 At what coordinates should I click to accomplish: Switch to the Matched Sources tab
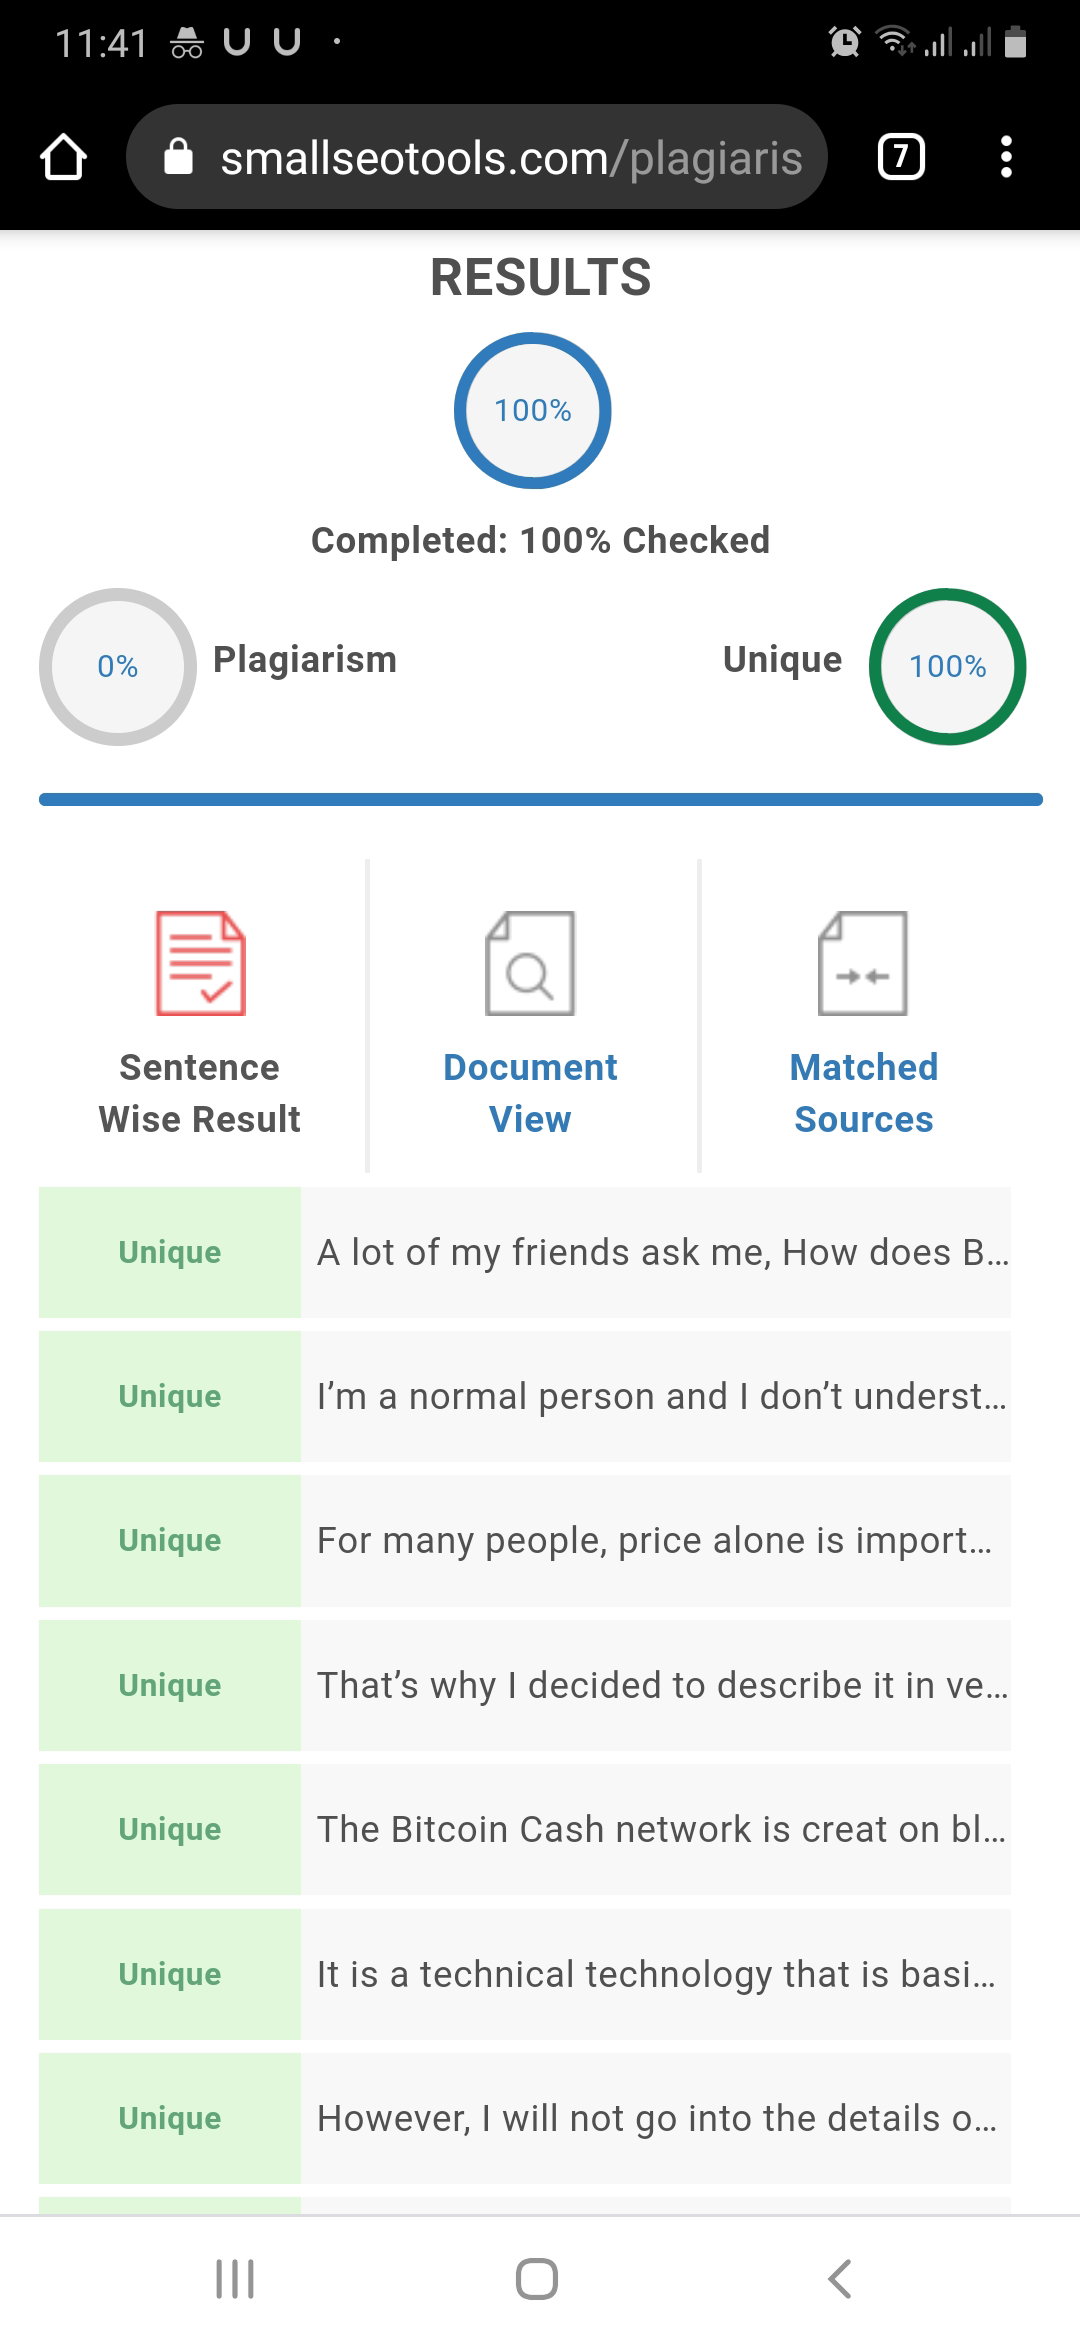click(863, 1093)
